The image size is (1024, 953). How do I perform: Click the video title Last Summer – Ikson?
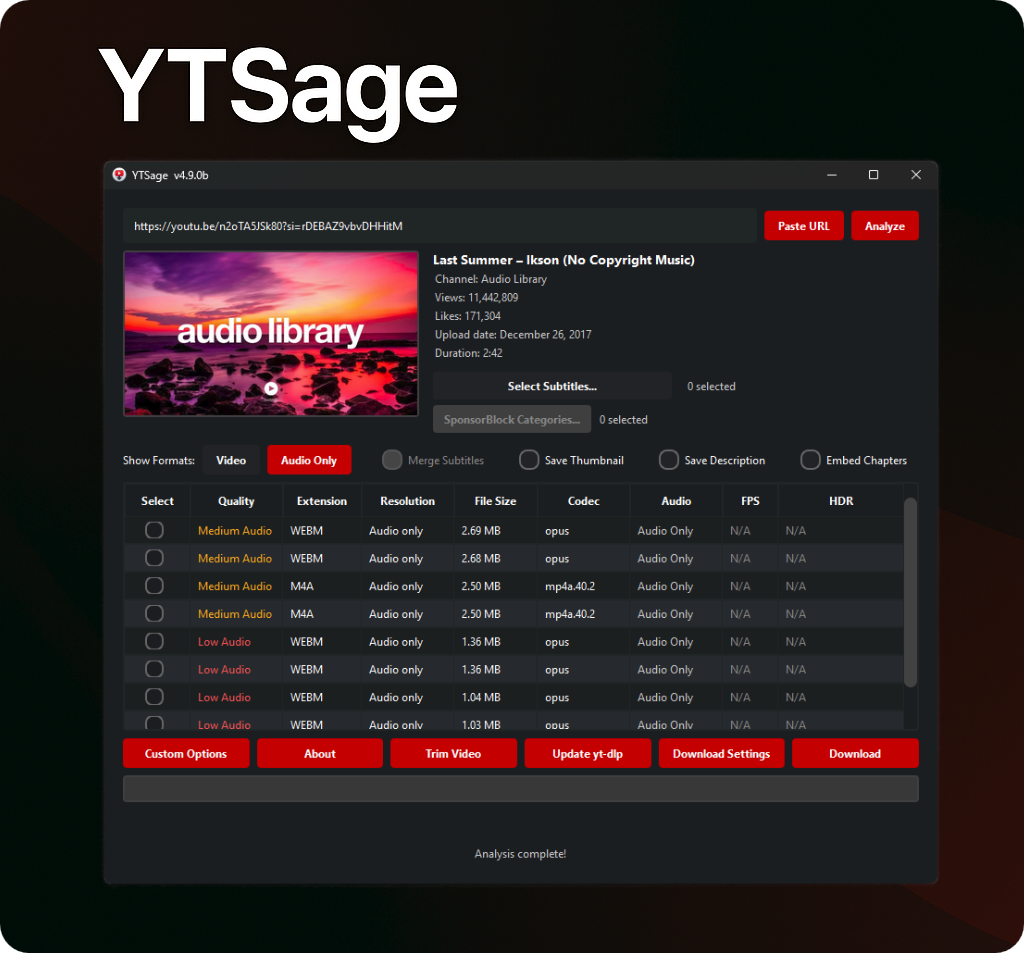[x=564, y=260]
